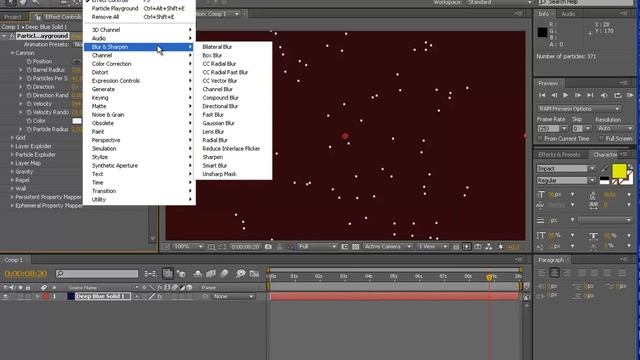640x360 pixels.
Task: Take a snapshot with the camera icon
Action: (268, 247)
